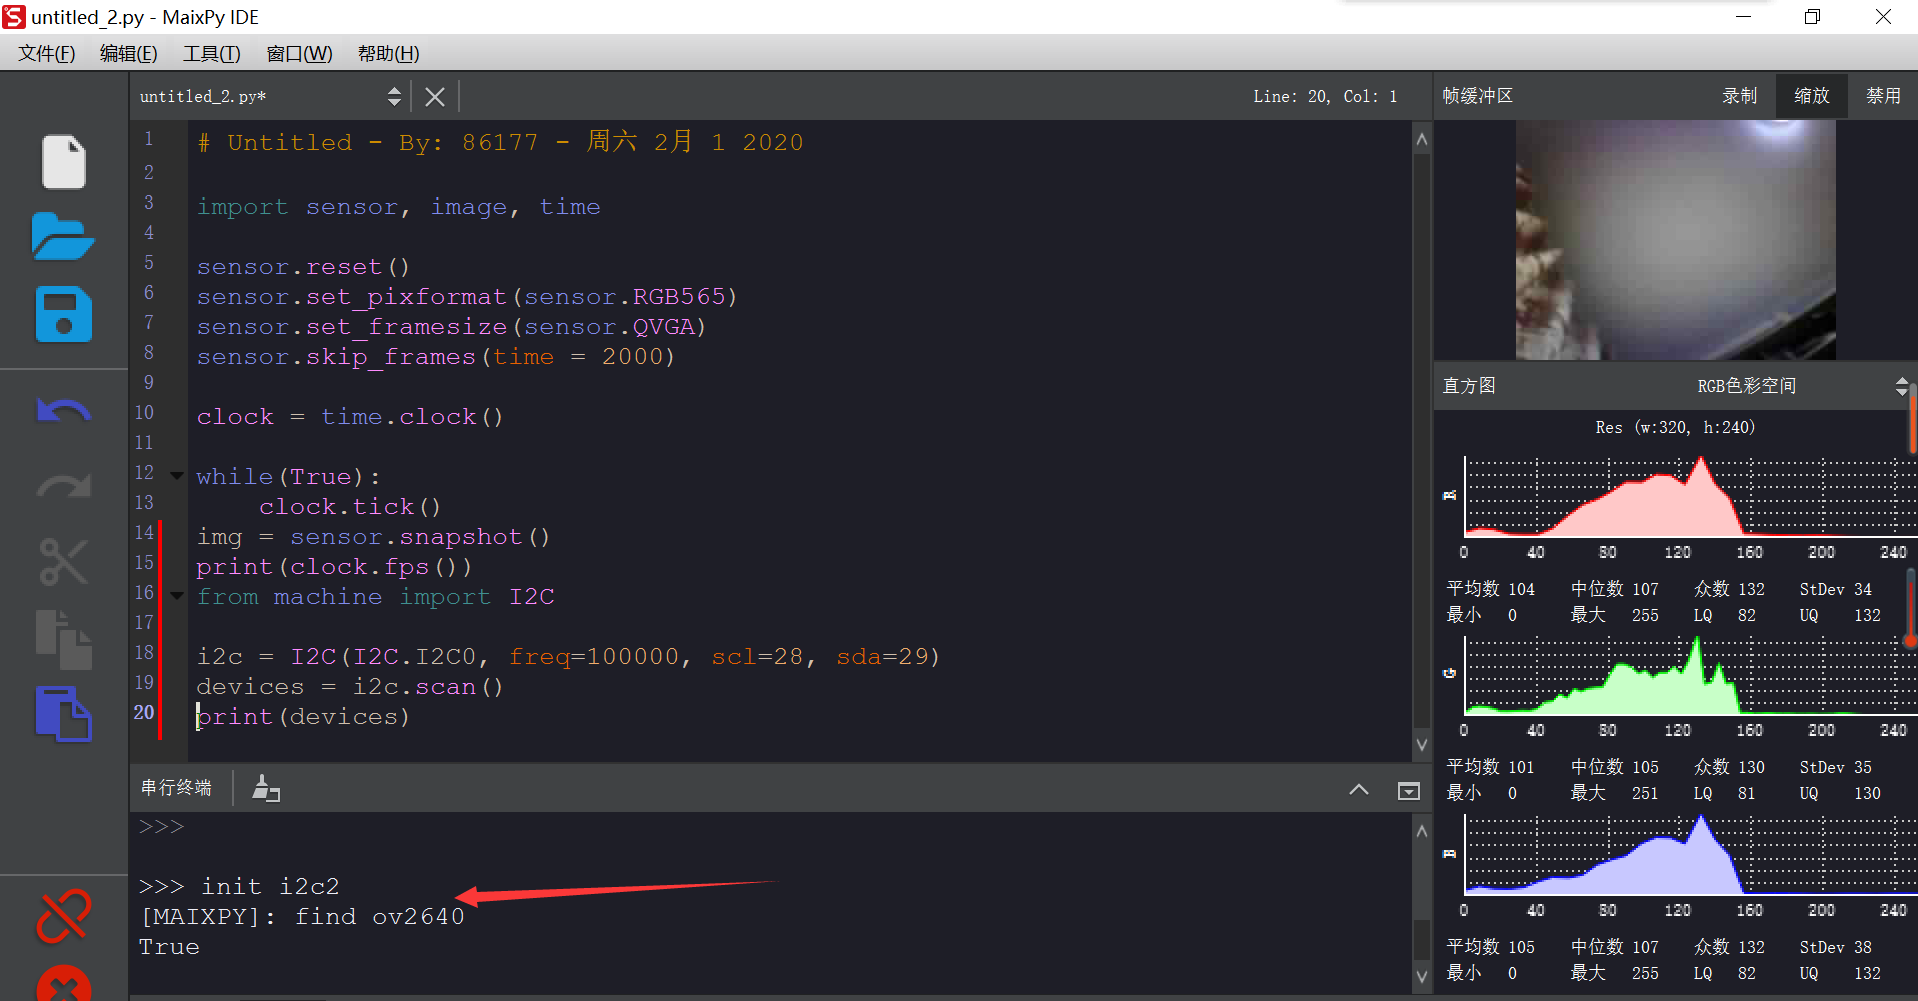Clear the serial terminal with the broom icon
The width and height of the screenshot is (1918, 1001).
tap(265, 788)
